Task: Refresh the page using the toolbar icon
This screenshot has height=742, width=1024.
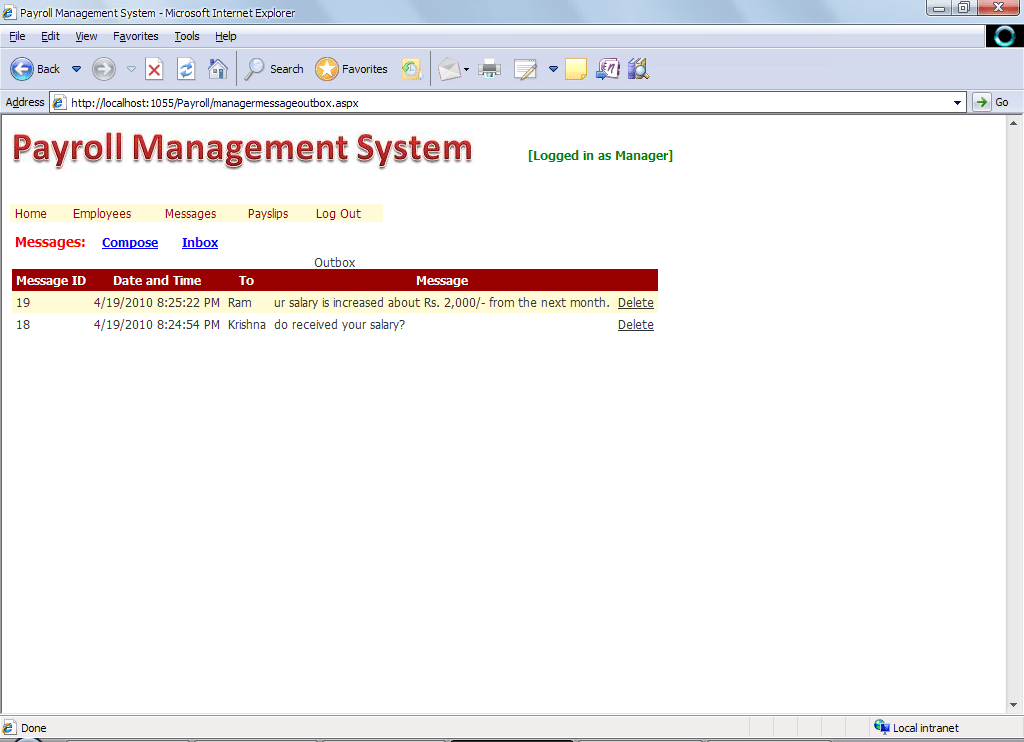Action: tap(186, 69)
